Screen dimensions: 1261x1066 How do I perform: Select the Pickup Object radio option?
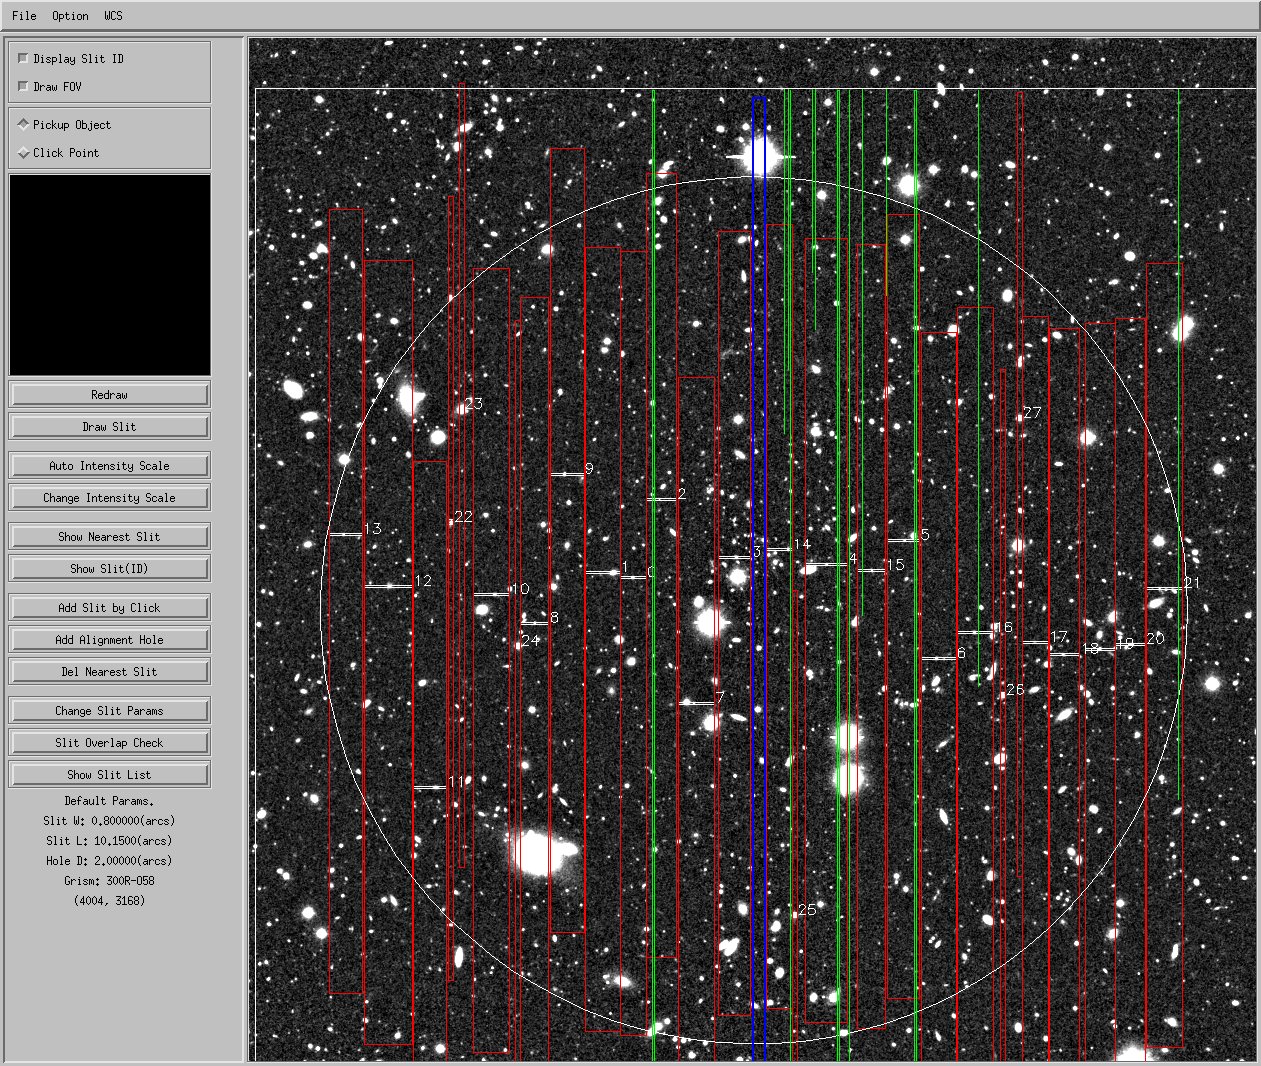(24, 125)
